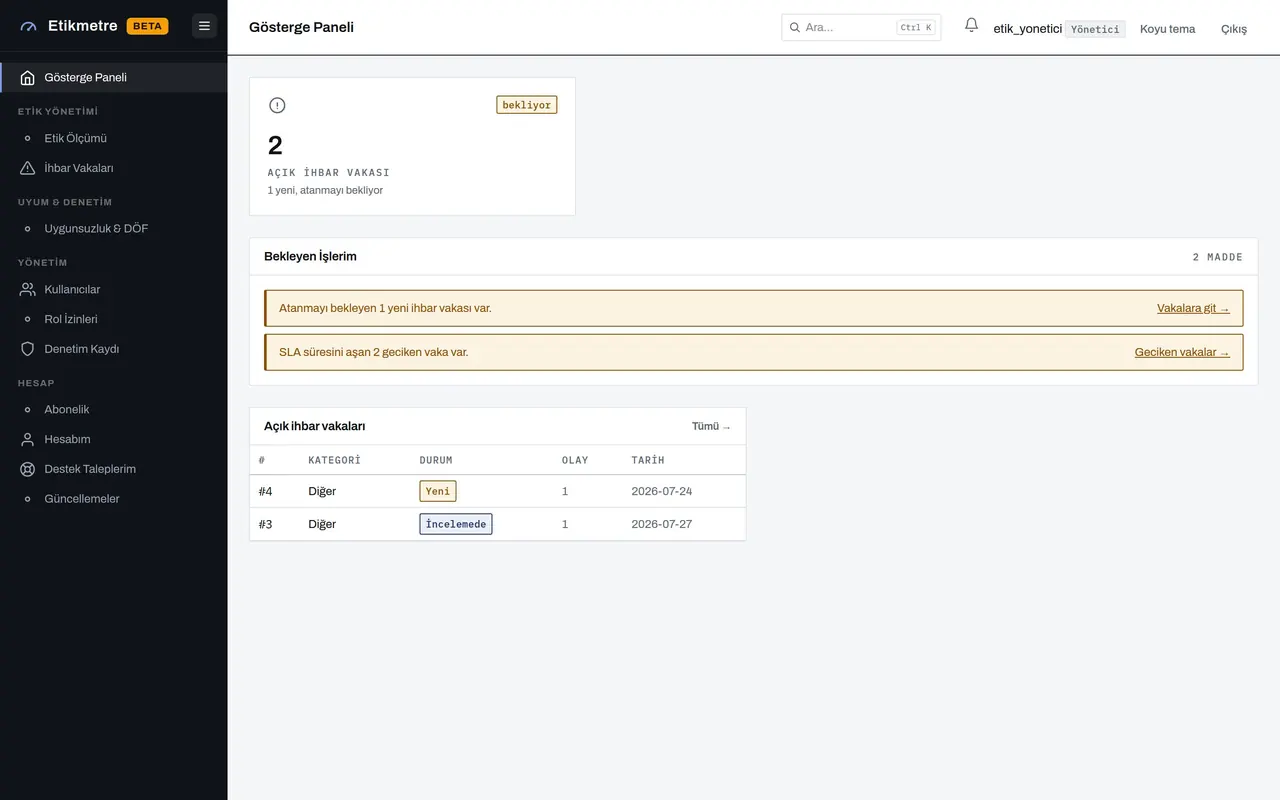Click the KATEGORİ column header
The image size is (1280, 800).
(334, 460)
